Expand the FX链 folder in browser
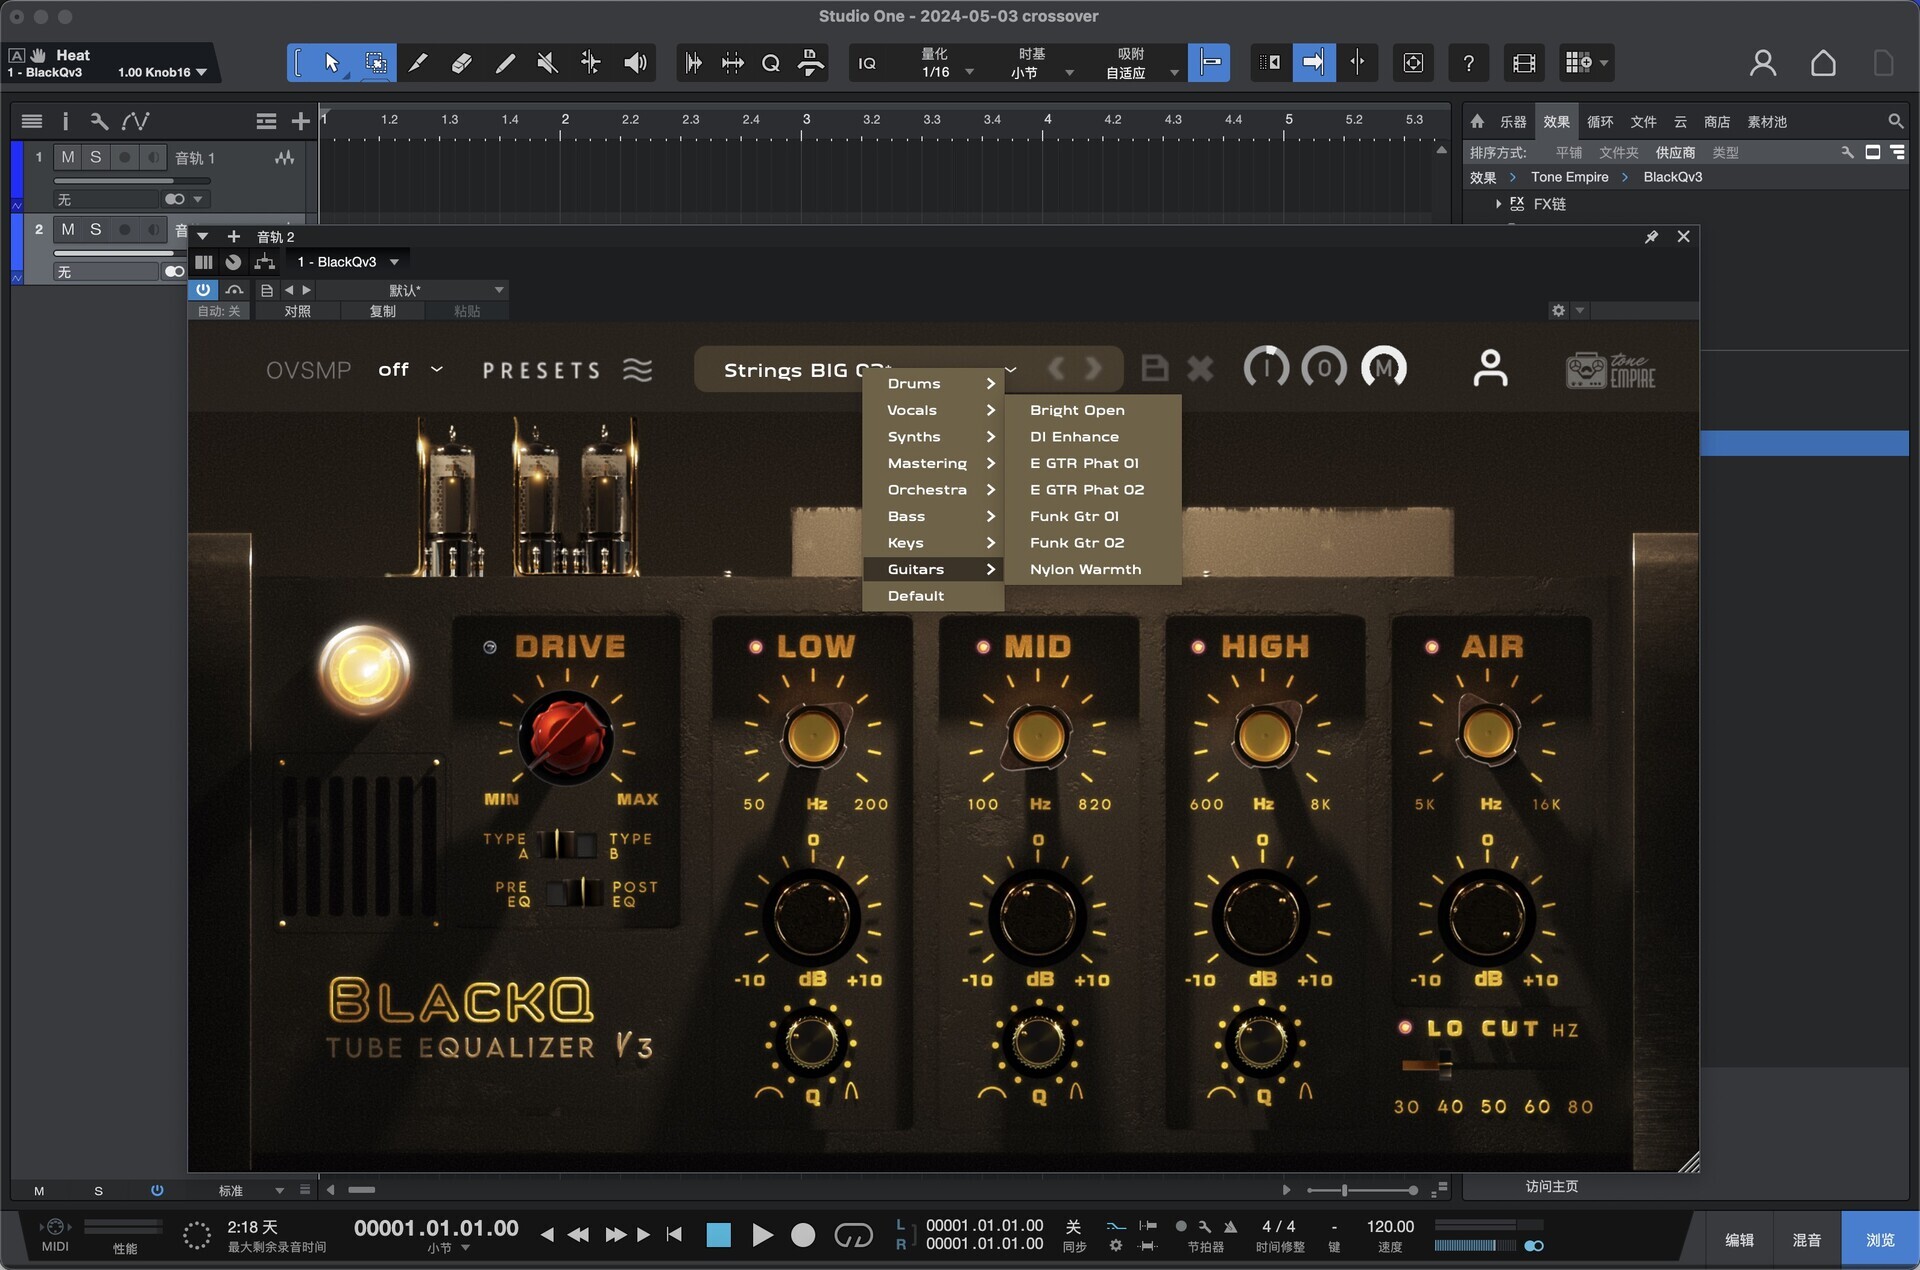1920x1270 pixels. [1498, 204]
